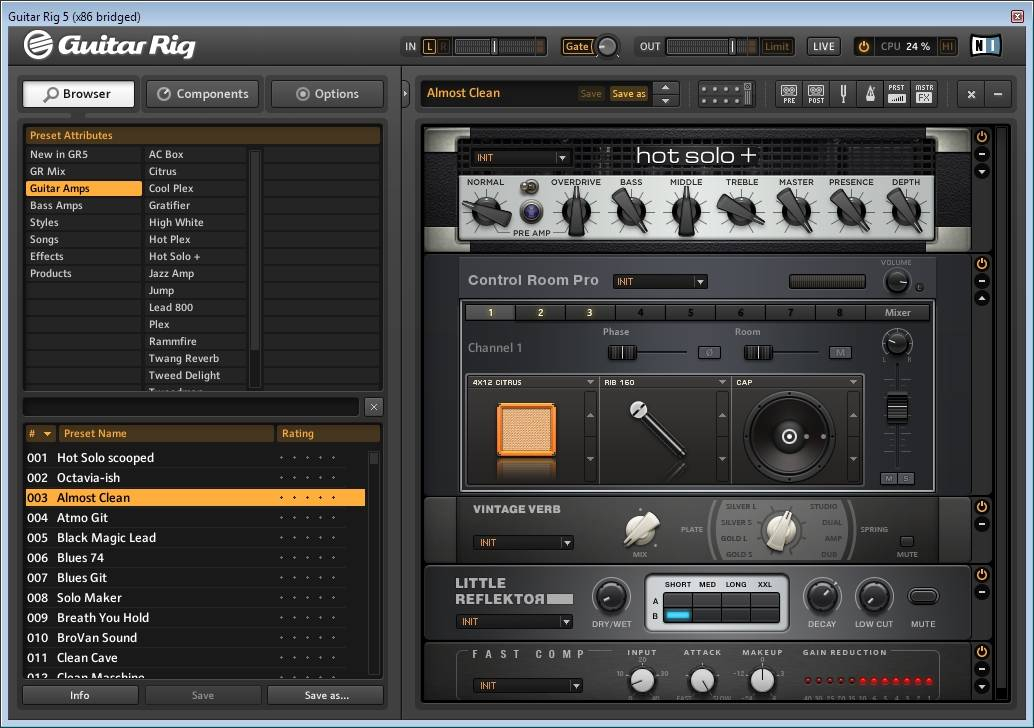Show the PRE tapedeck module
The image size is (1034, 728).
pos(789,94)
